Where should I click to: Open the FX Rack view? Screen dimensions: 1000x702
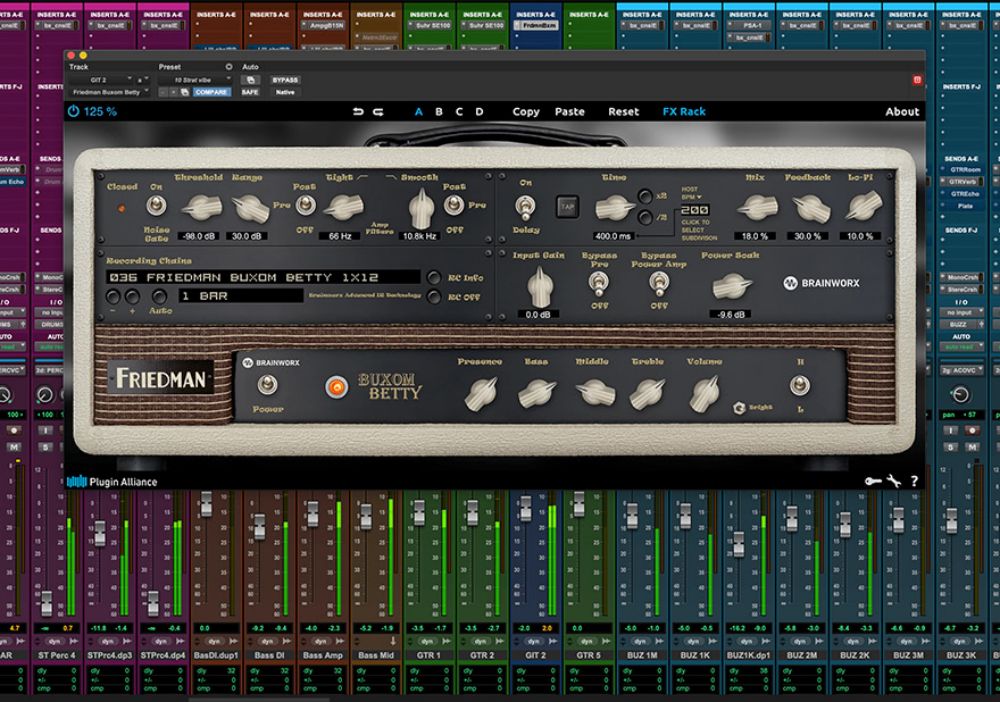coord(684,112)
